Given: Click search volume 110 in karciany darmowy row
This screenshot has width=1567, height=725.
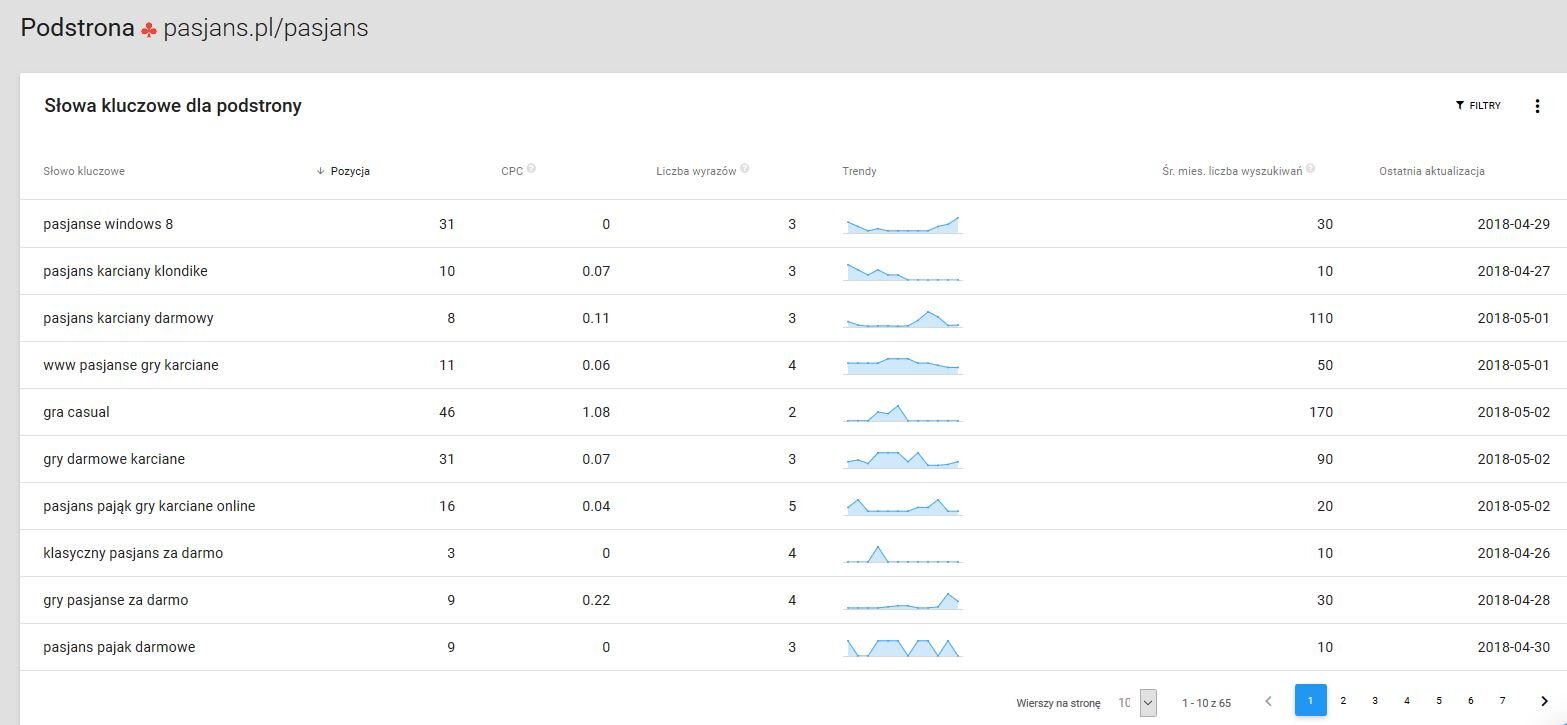Looking at the screenshot, I should (x=1320, y=318).
